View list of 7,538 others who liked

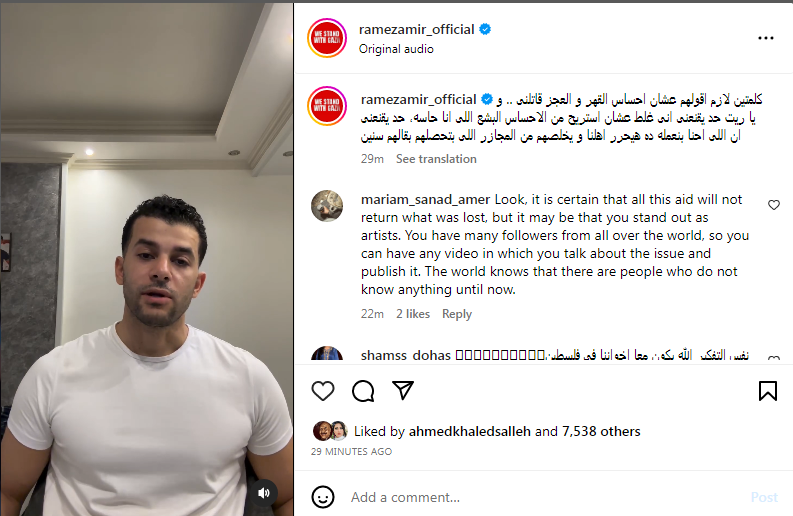[601, 432]
